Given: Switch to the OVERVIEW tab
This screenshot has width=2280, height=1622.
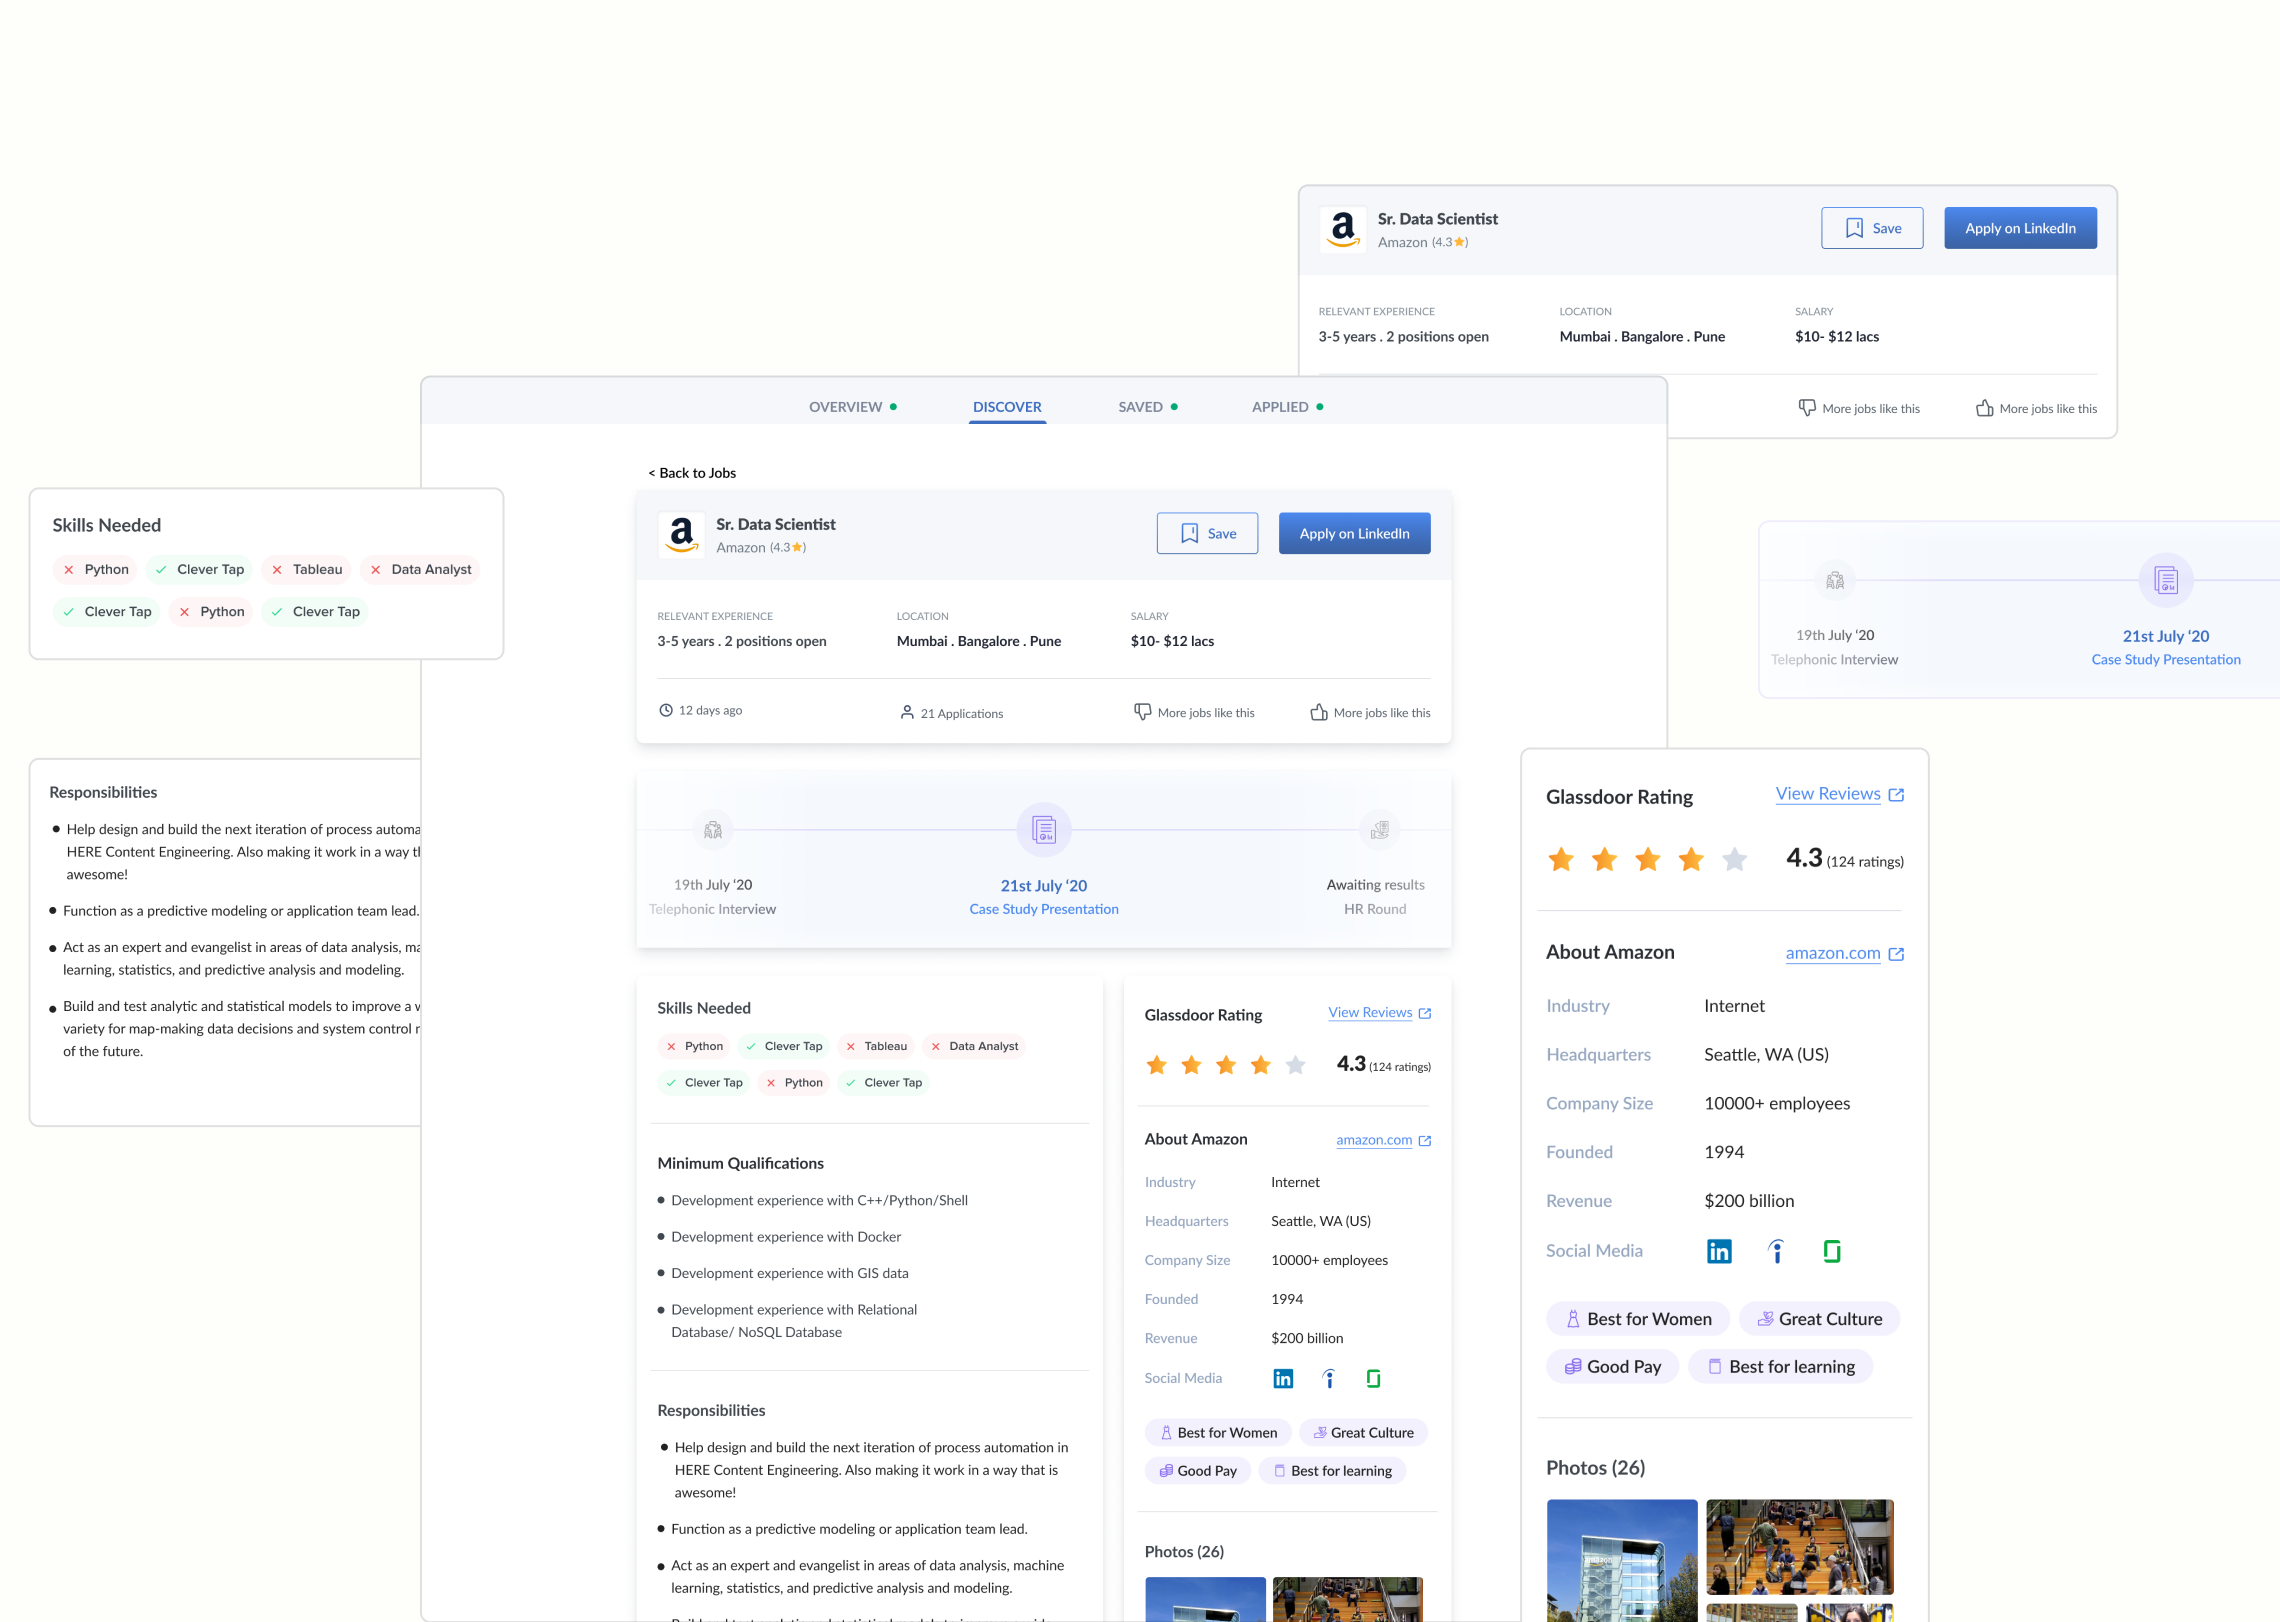Looking at the screenshot, I should 845,407.
